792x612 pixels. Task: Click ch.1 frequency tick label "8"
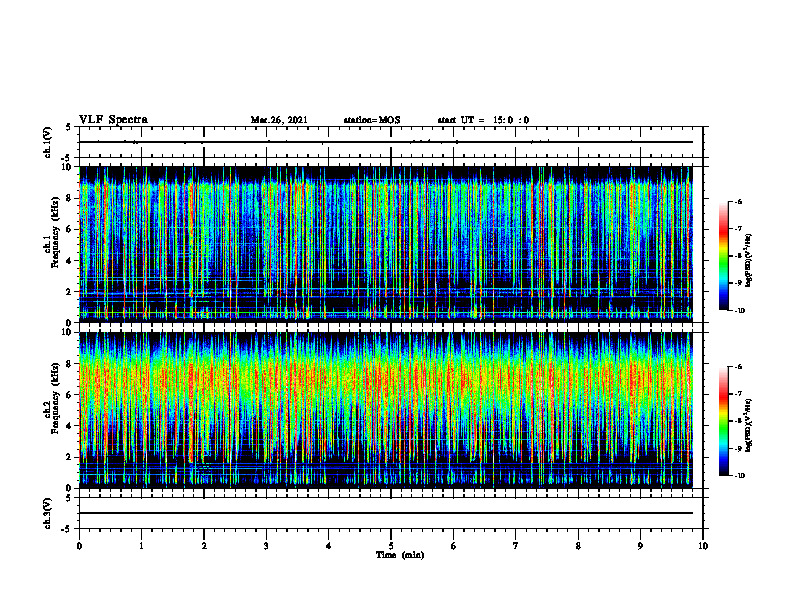coord(70,198)
